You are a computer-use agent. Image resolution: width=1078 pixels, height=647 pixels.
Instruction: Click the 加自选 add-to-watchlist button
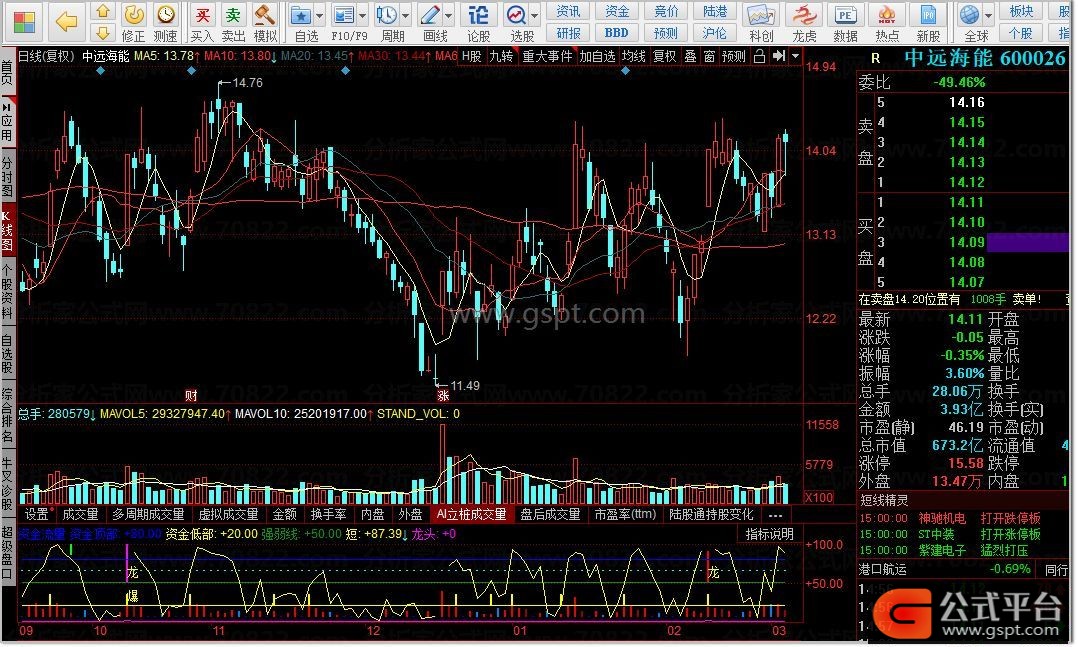[597, 56]
